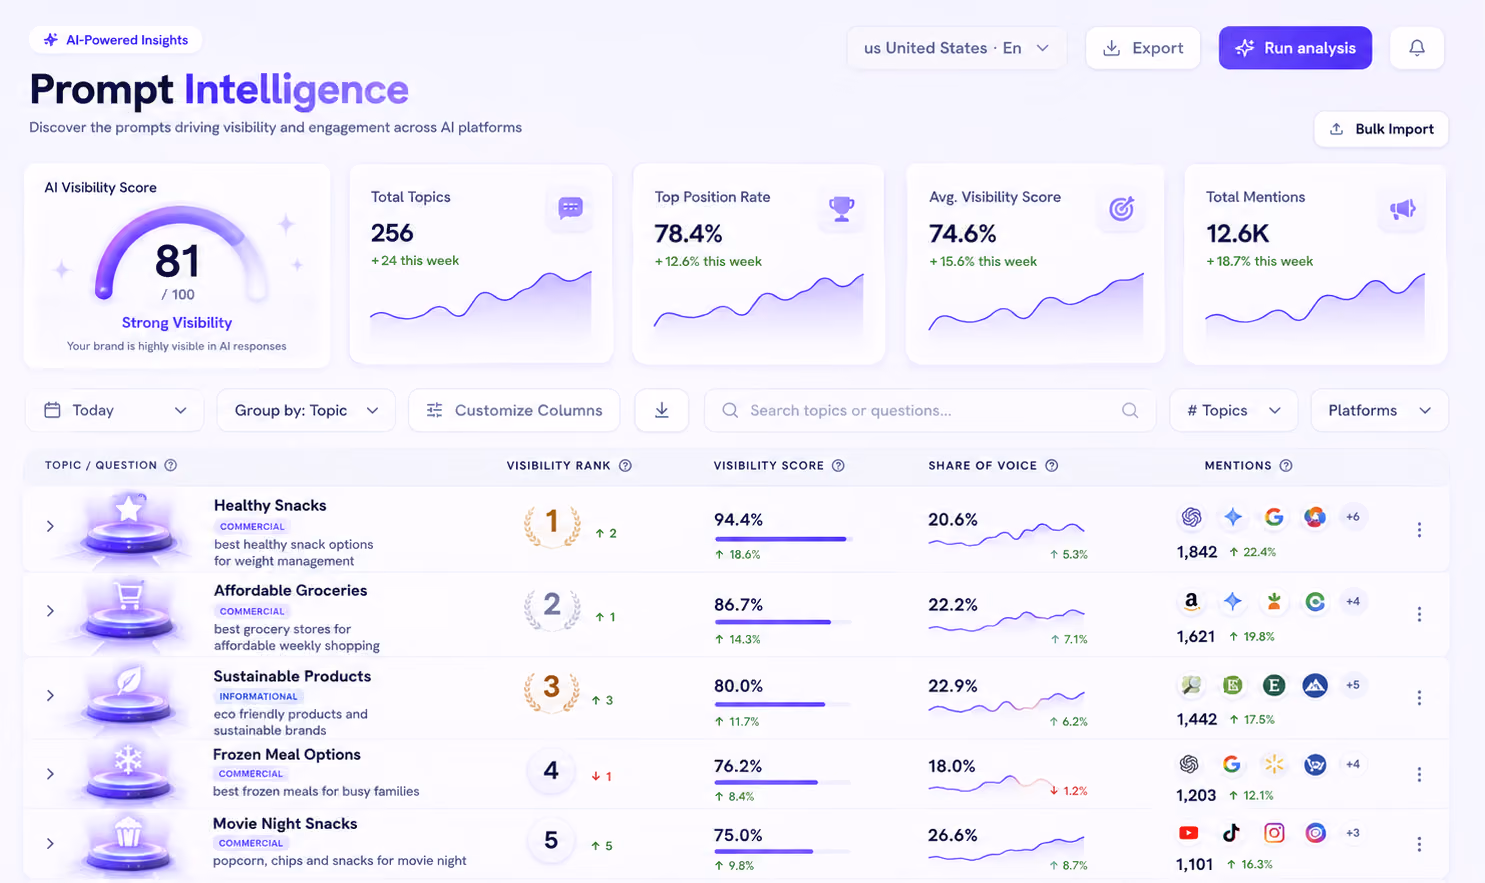
Task: Click the Top Position Rate trophy icon
Action: (842, 208)
